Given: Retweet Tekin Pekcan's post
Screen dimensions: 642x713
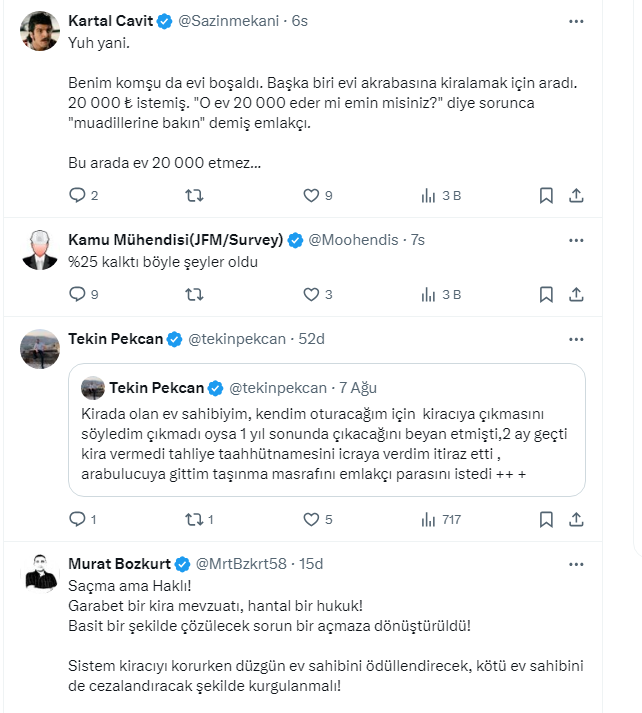Looking at the screenshot, I should pyautogui.click(x=195, y=519).
